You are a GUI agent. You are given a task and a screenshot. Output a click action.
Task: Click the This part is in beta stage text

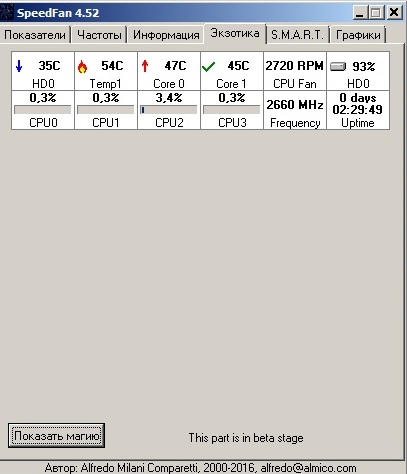[246, 438]
